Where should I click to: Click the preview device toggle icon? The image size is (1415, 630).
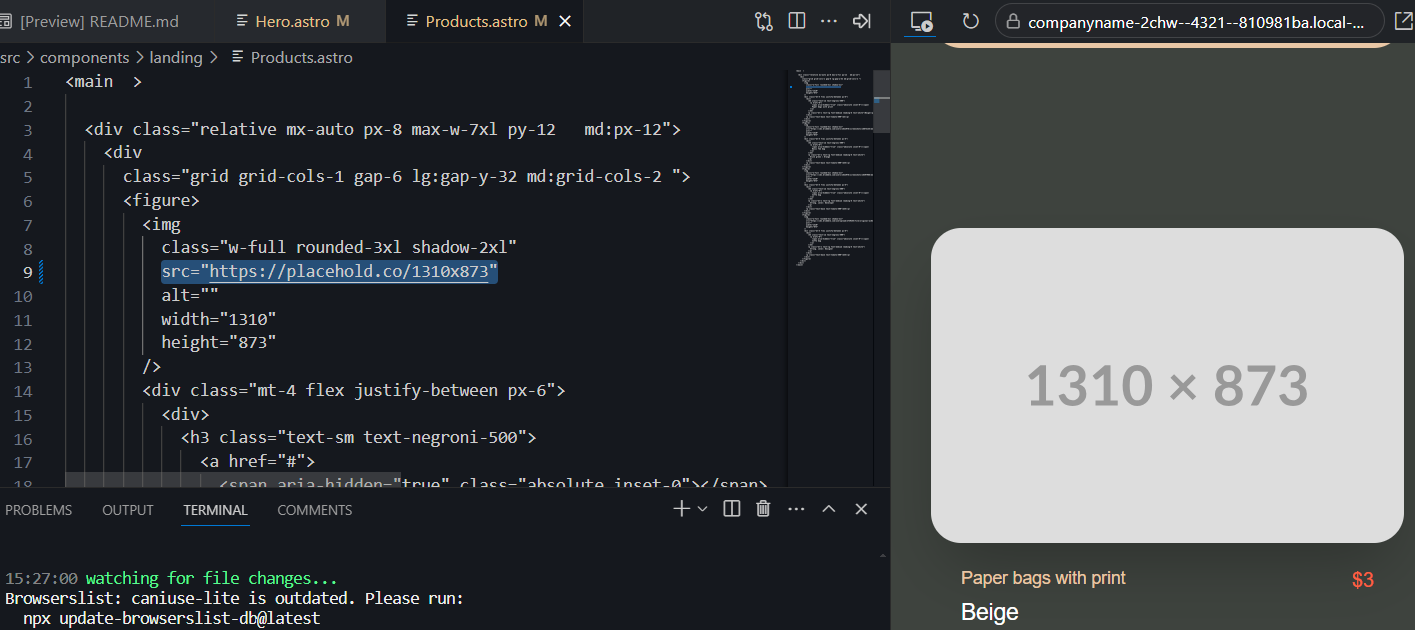[921, 21]
